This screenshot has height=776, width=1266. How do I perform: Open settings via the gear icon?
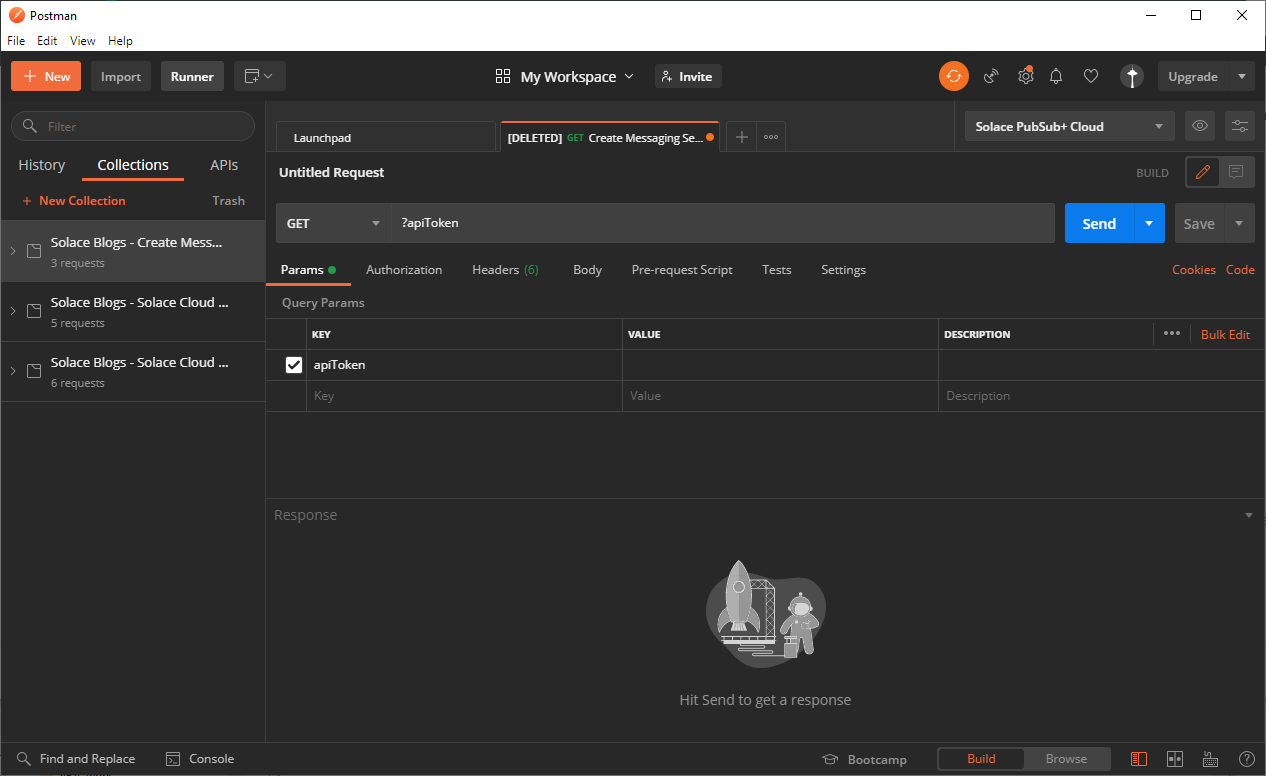[x=1025, y=76]
